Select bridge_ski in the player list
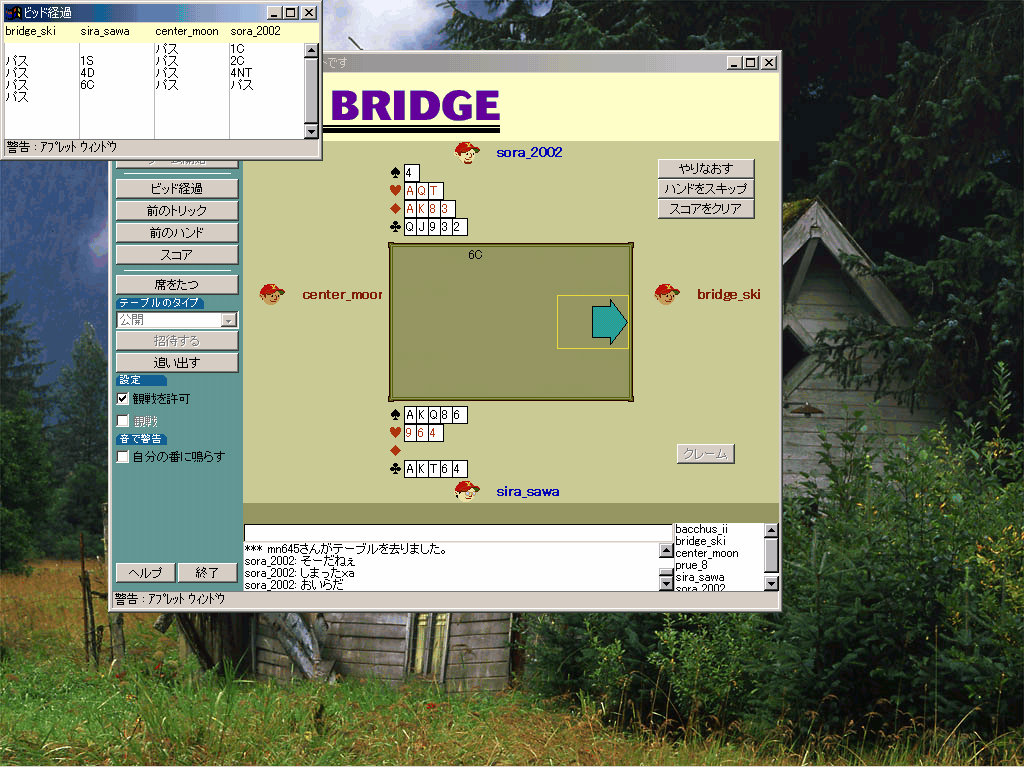 point(701,541)
